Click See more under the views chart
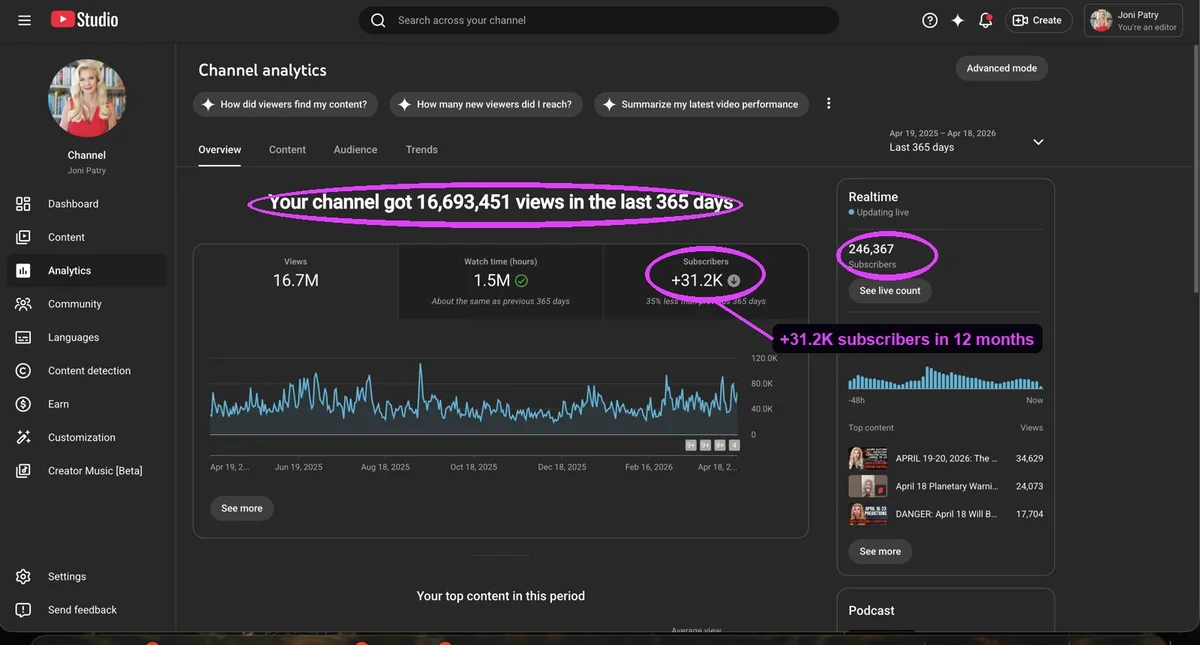This screenshot has height=645, width=1200. point(242,509)
